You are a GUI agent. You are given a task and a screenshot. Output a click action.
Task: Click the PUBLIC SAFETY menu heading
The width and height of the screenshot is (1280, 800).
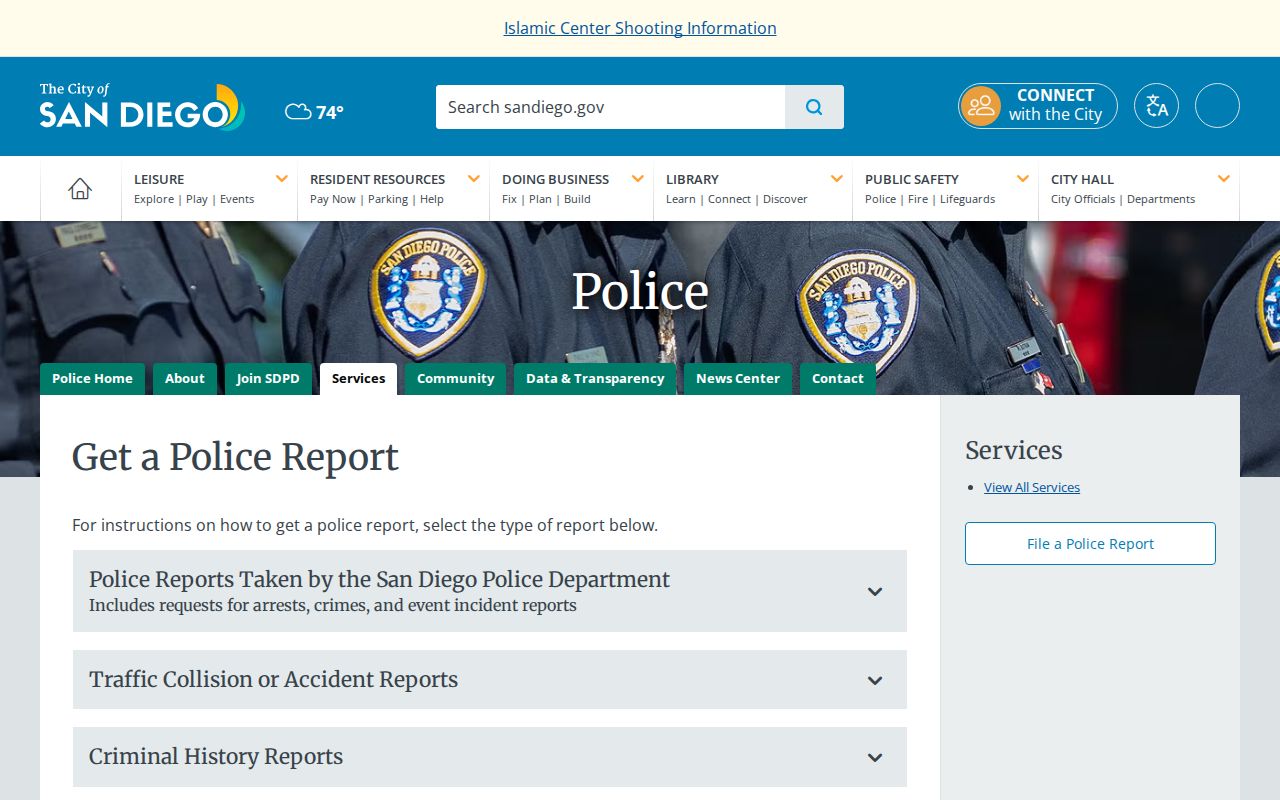(x=912, y=179)
